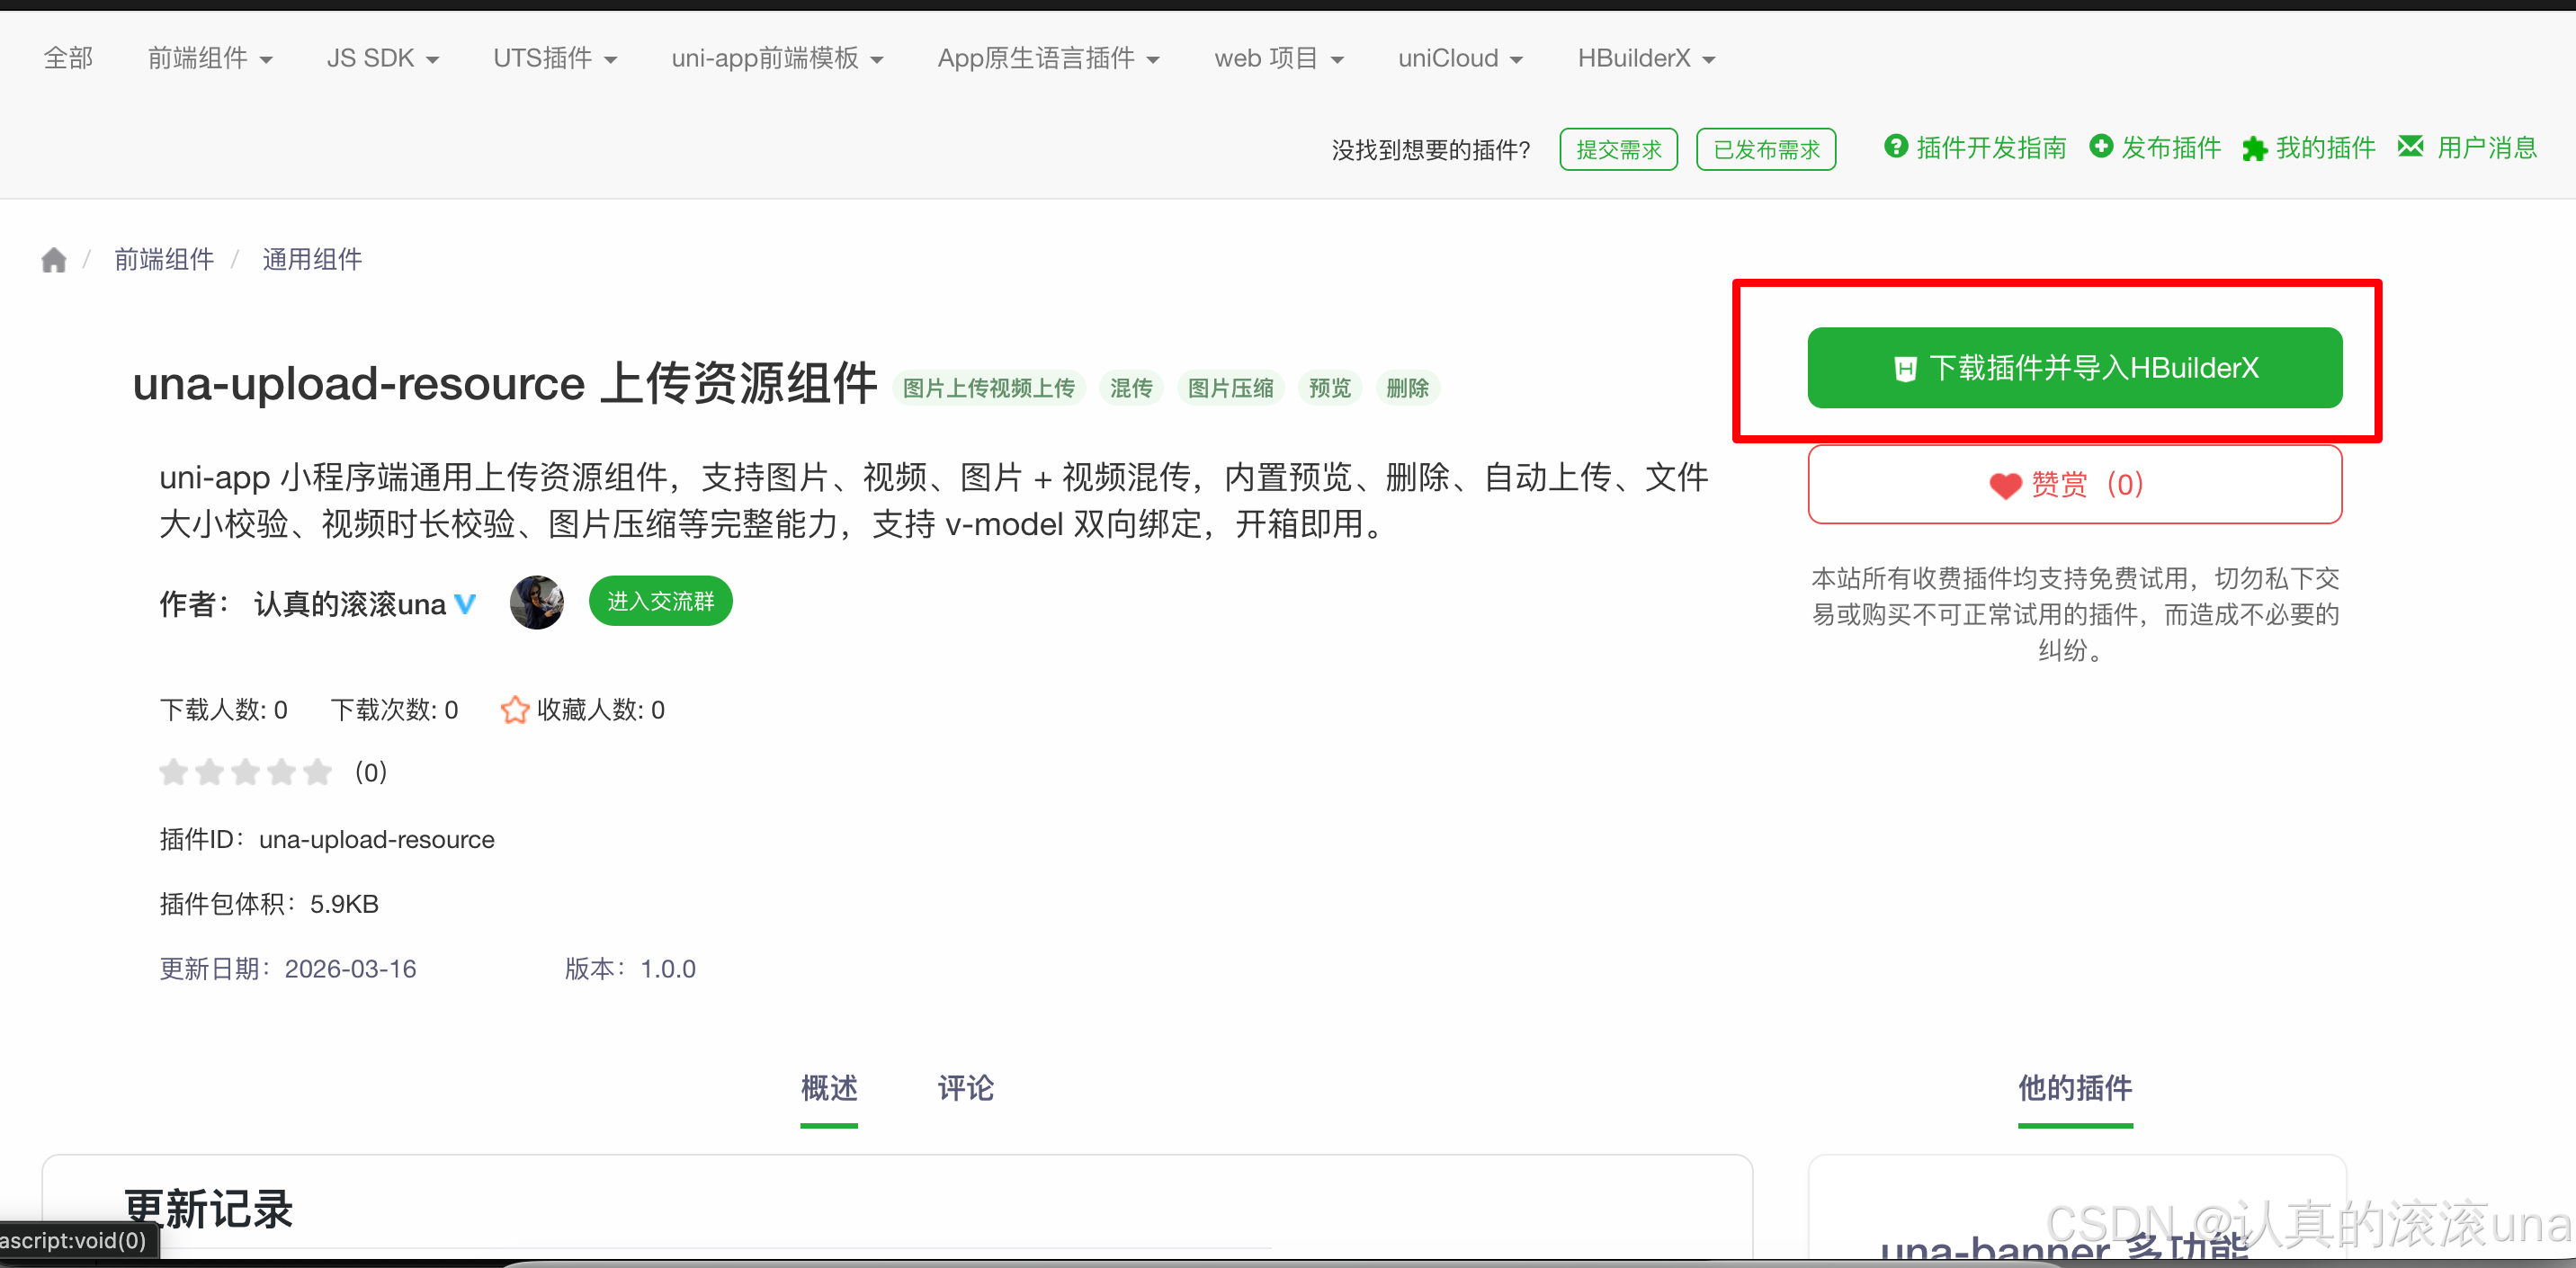Click the 图片上传视频上传 tag

[988, 388]
